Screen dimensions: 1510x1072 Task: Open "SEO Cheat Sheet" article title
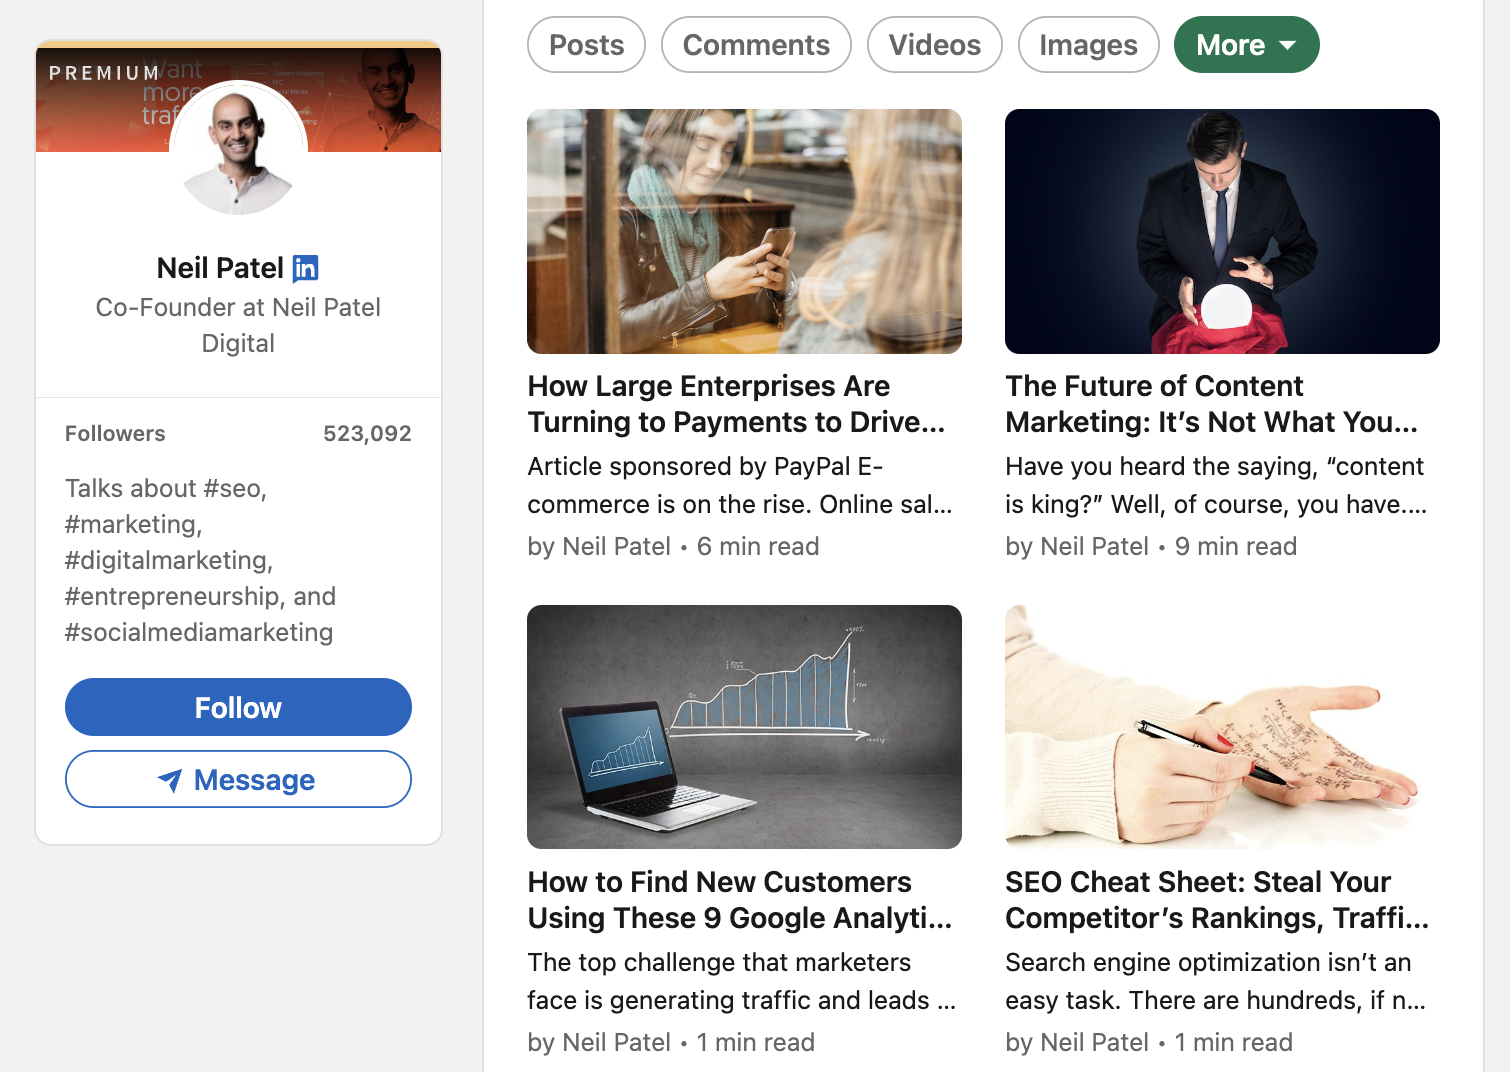1216,900
